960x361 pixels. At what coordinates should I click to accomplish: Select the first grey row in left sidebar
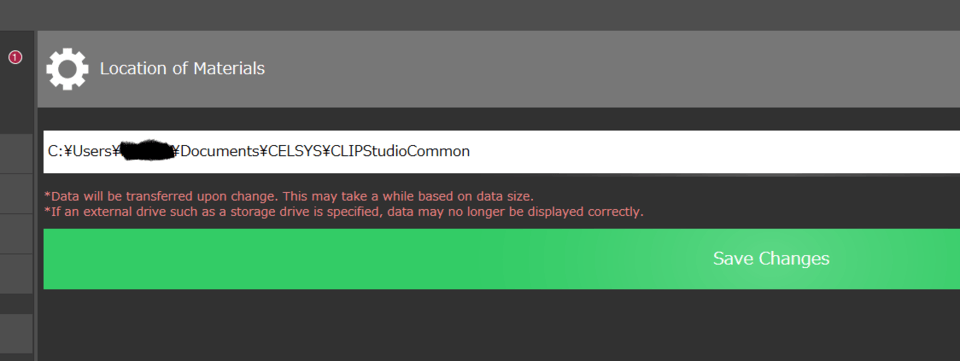[x=17, y=153]
